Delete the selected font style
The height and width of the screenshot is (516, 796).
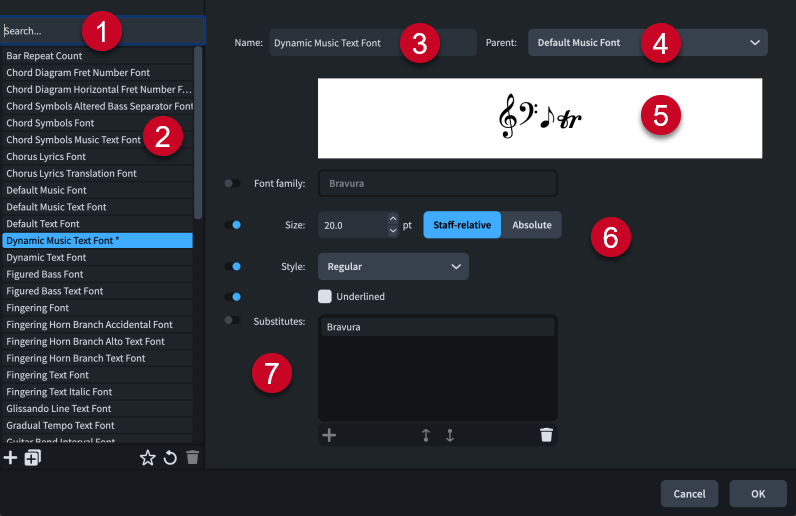coord(192,458)
